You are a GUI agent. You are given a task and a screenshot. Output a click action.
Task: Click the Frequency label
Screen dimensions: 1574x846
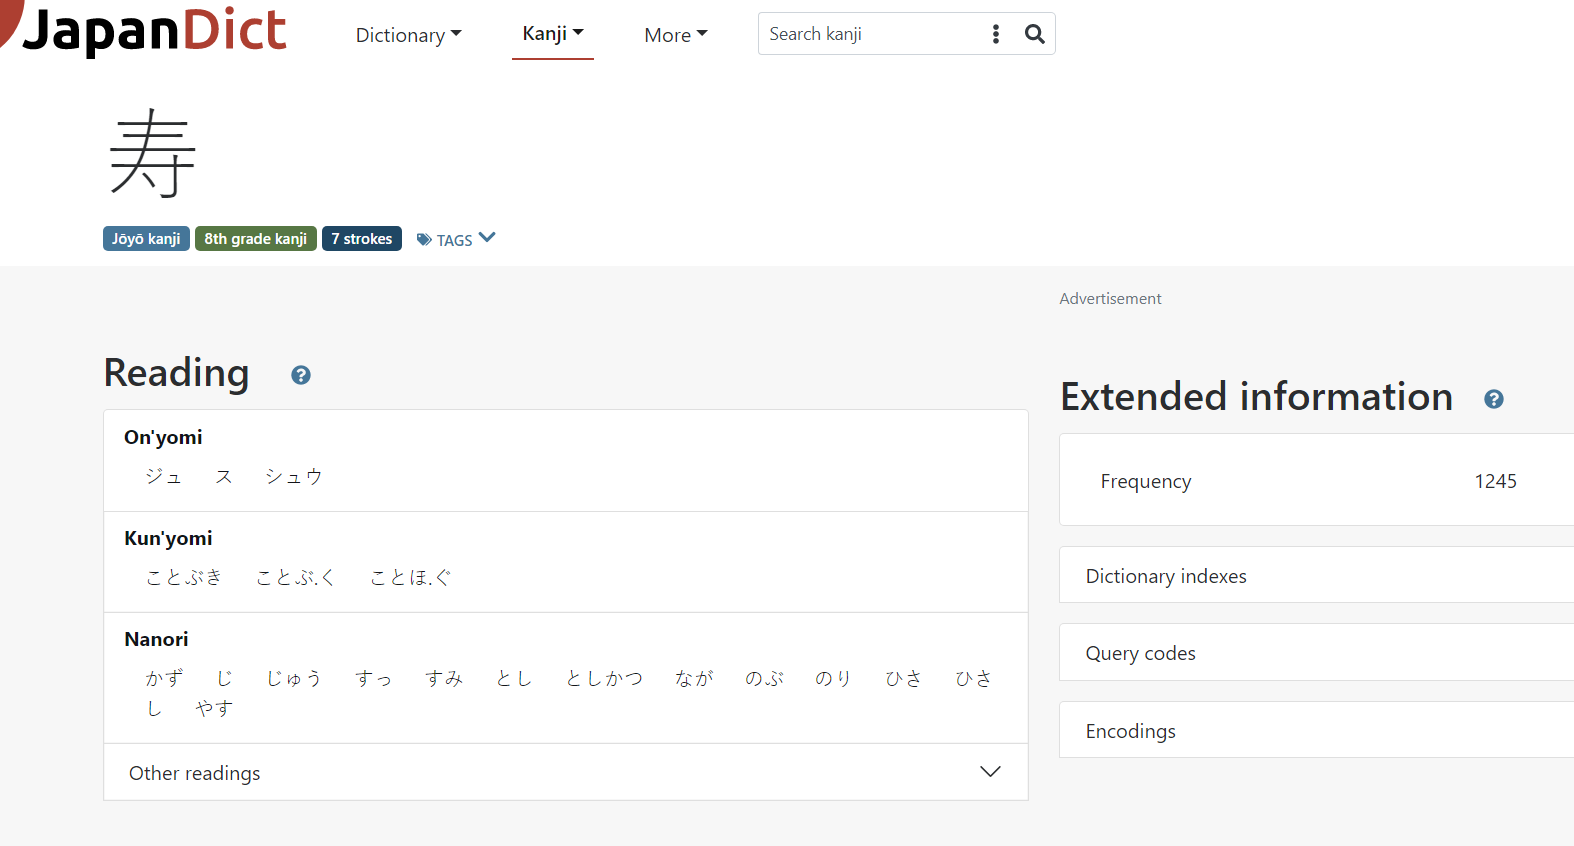1146,481
